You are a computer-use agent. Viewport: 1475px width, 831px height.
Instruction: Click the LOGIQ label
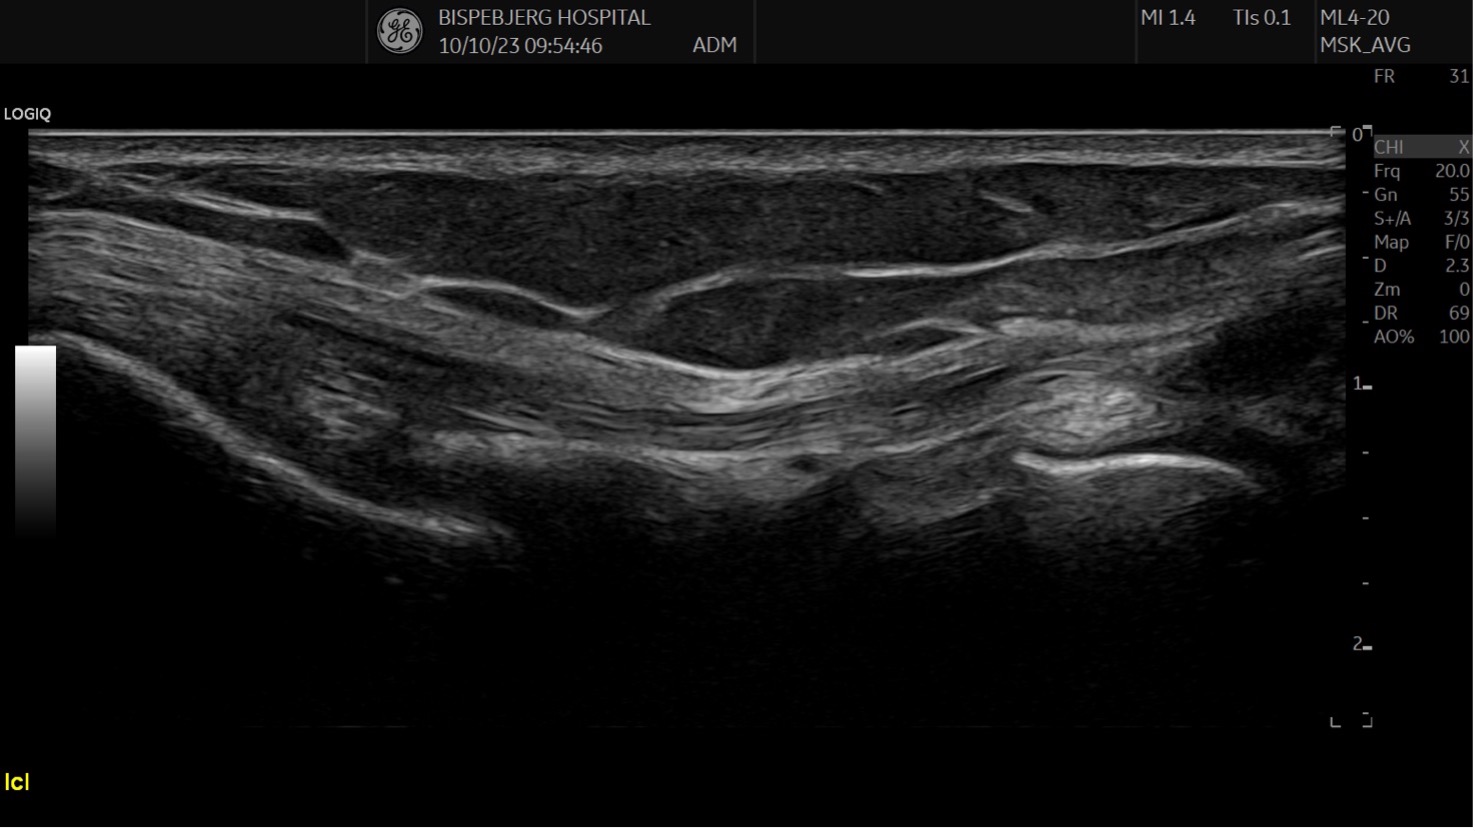(x=27, y=114)
